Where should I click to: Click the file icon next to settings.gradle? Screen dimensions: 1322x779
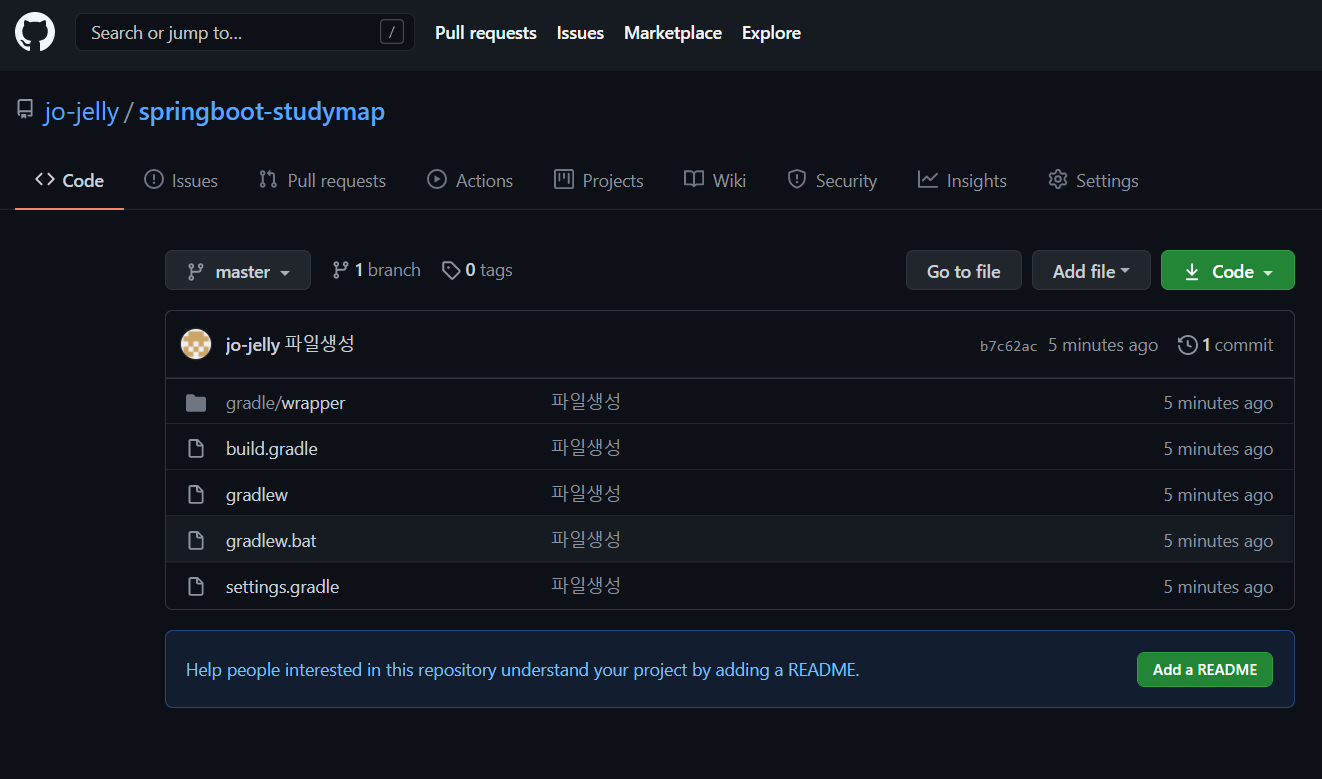tap(196, 587)
